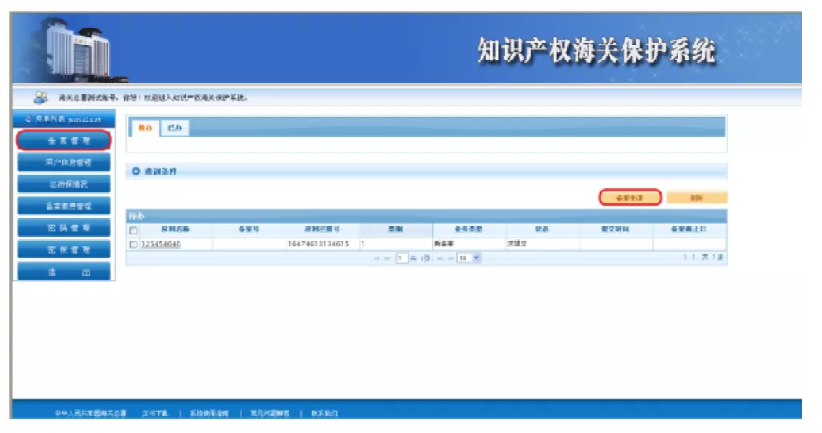Click into the page number input field

click(x=402, y=258)
